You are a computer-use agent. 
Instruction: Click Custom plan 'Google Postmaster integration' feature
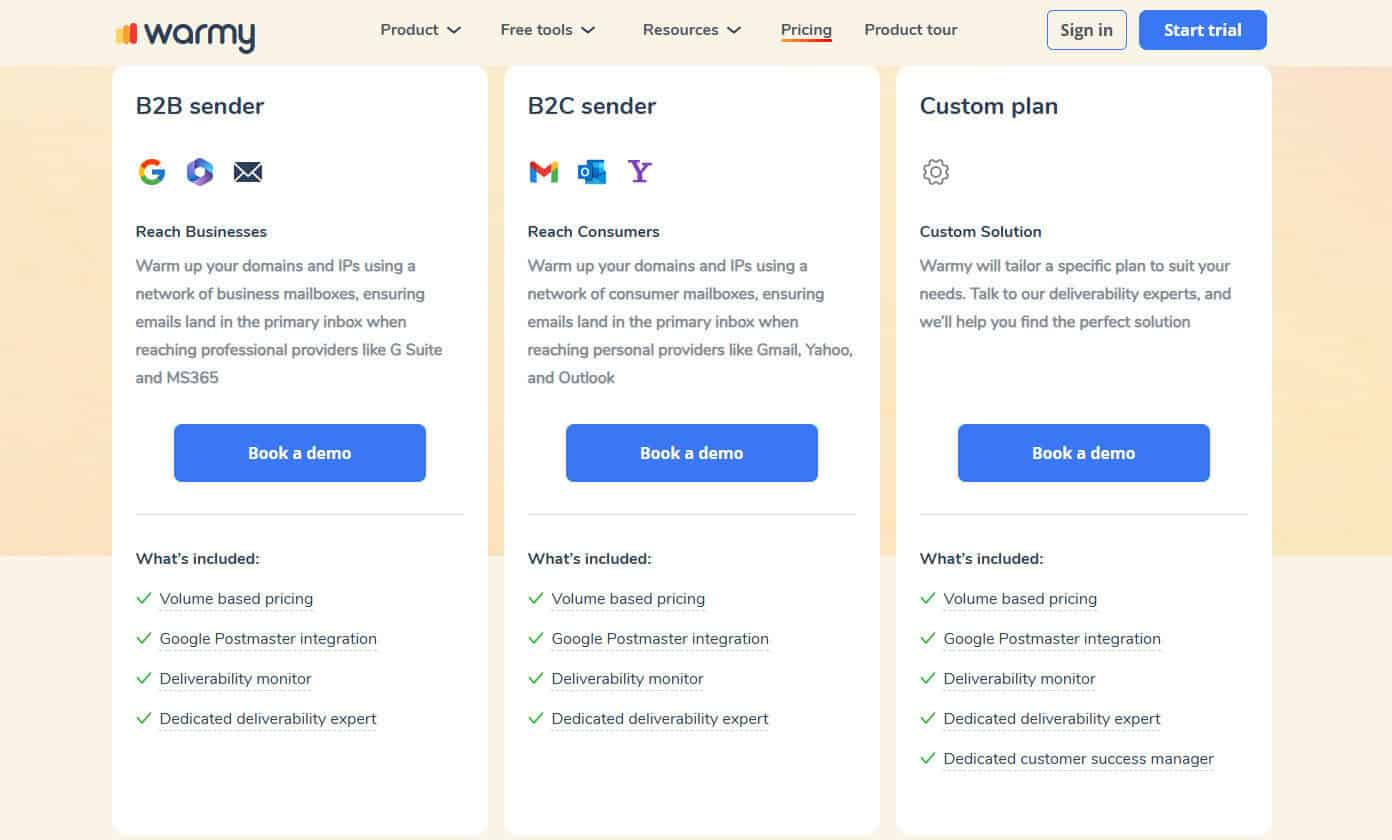tap(1052, 639)
